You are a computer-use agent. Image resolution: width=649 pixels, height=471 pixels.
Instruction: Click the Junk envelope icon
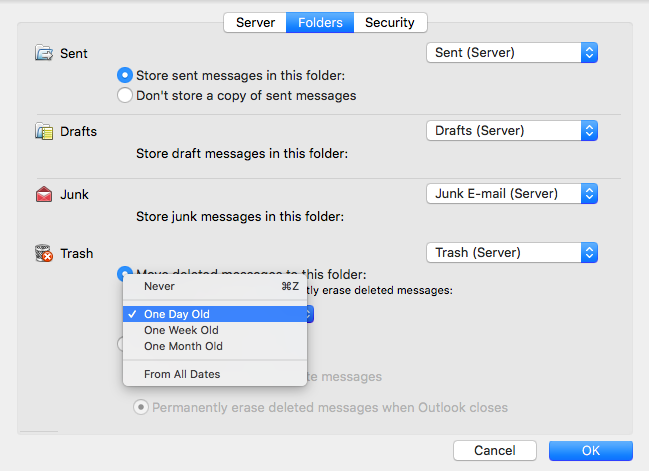43,194
